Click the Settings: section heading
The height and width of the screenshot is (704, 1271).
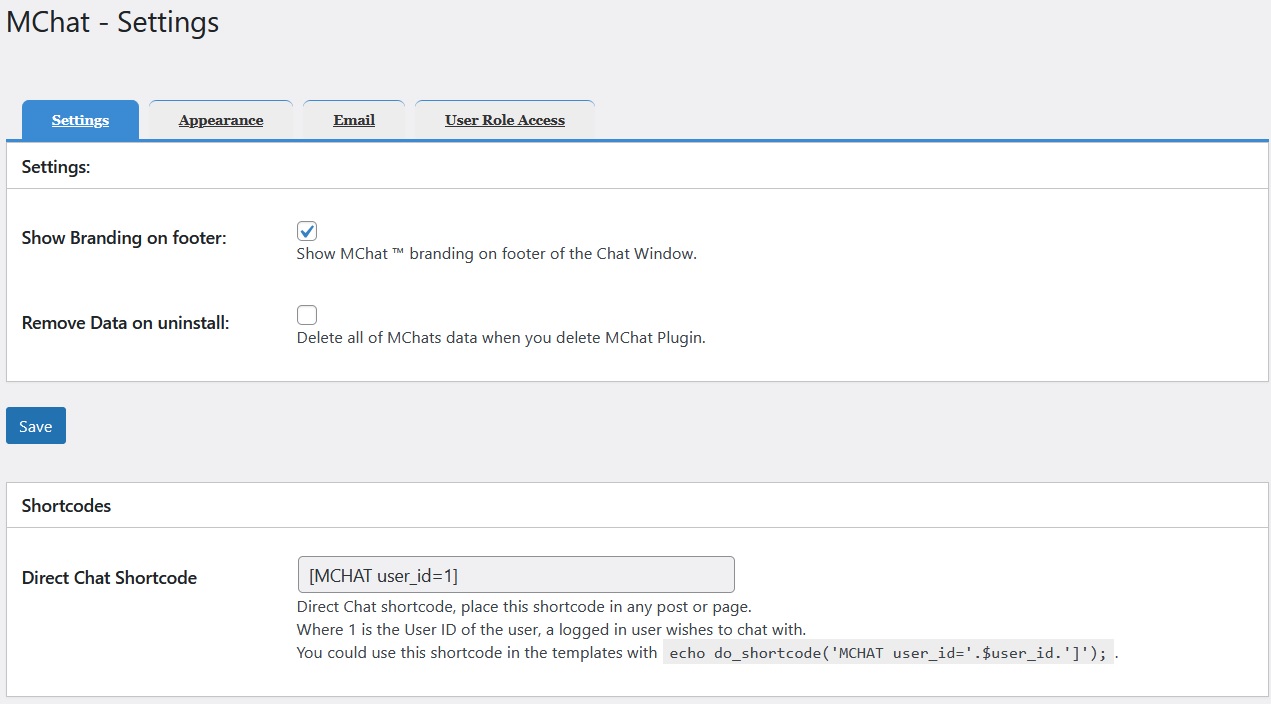[x=56, y=167]
